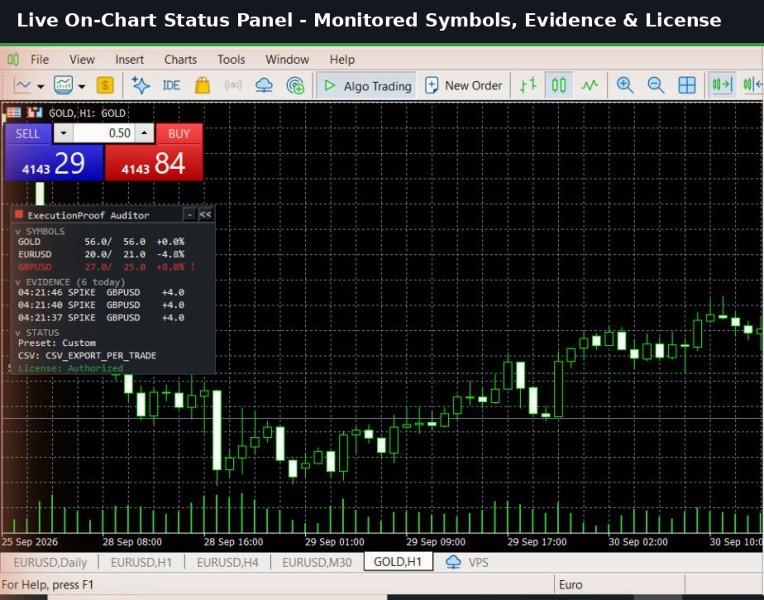Image resolution: width=764 pixels, height=600 pixels.
Task: Toggle chart auto-scroll to end
Action: (x=722, y=86)
